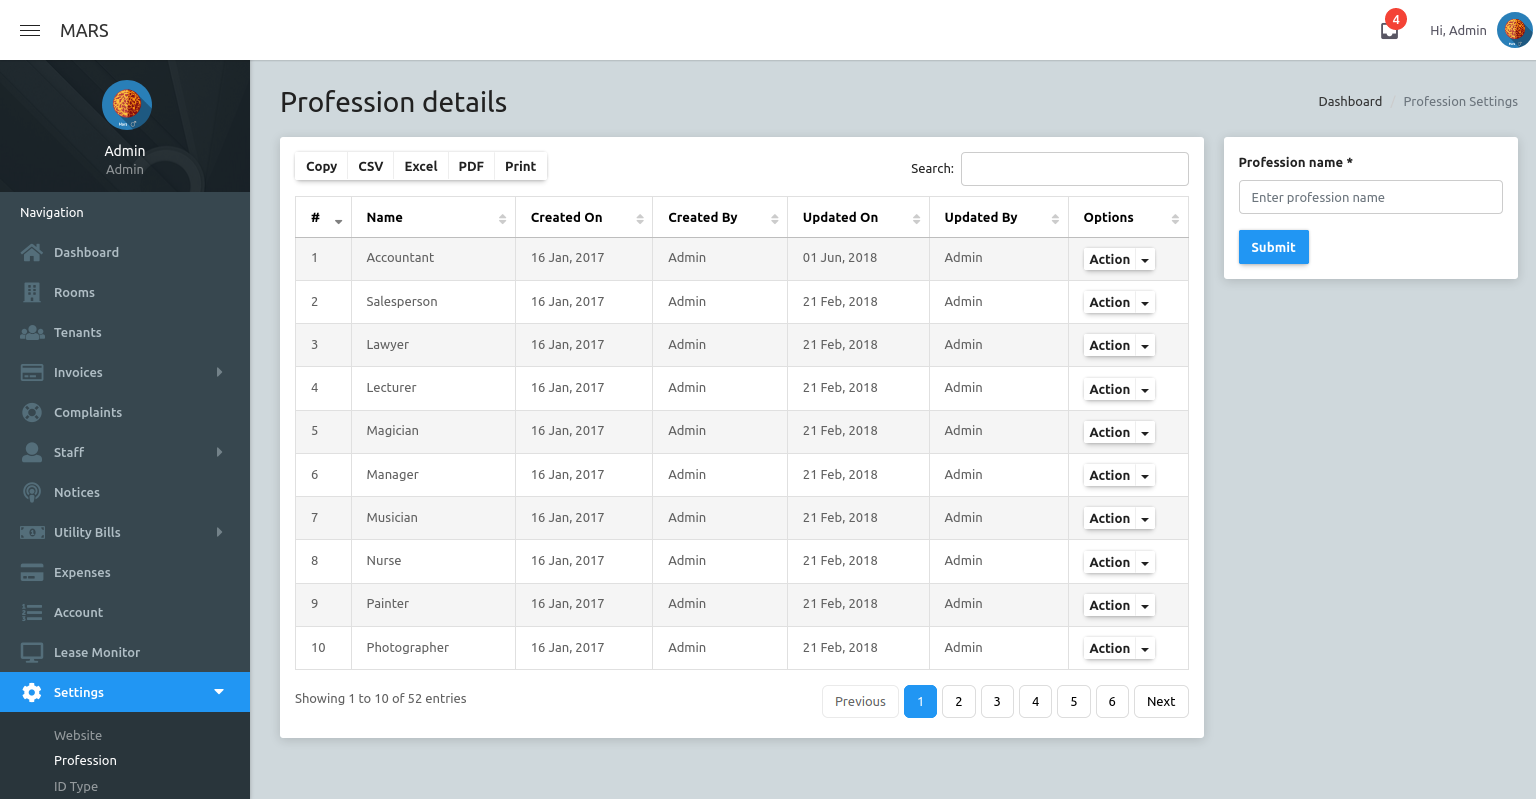The width and height of the screenshot is (1536, 799).
Task: Expand the Invoices submenu
Action: pos(219,372)
